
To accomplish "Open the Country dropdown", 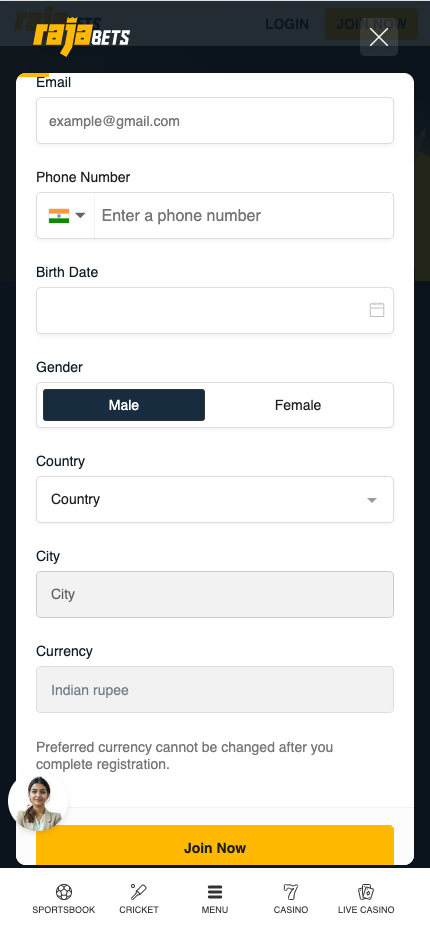I will pyautogui.click(x=215, y=499).
